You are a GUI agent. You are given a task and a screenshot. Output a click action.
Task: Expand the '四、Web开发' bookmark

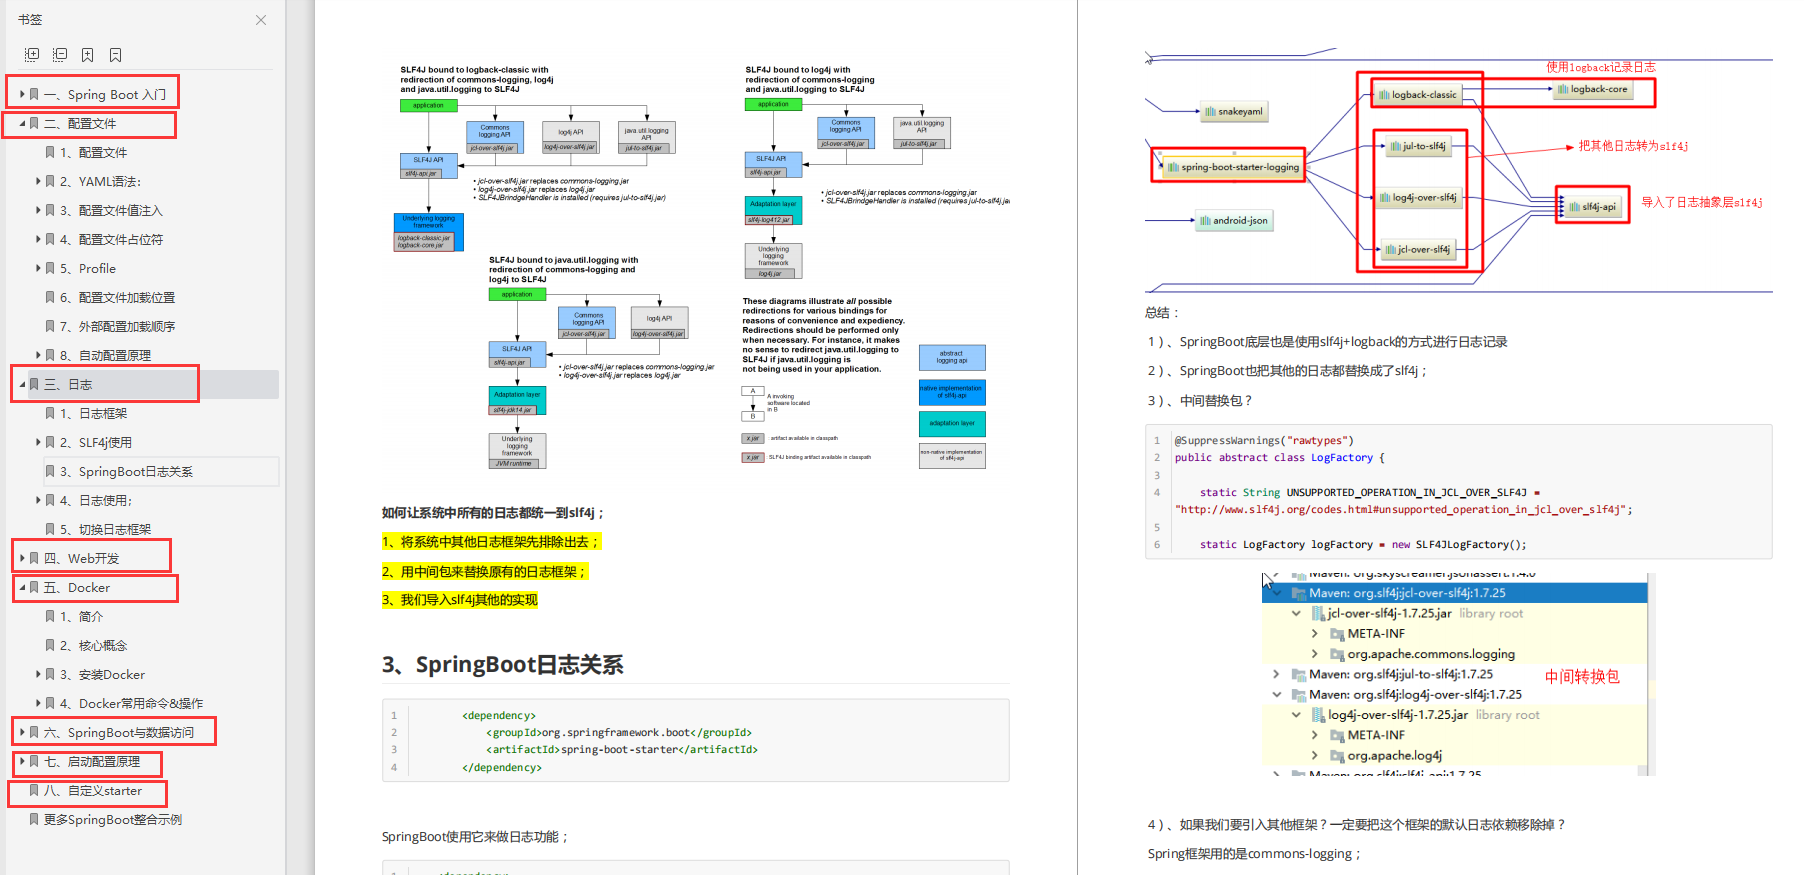point(22,559)
